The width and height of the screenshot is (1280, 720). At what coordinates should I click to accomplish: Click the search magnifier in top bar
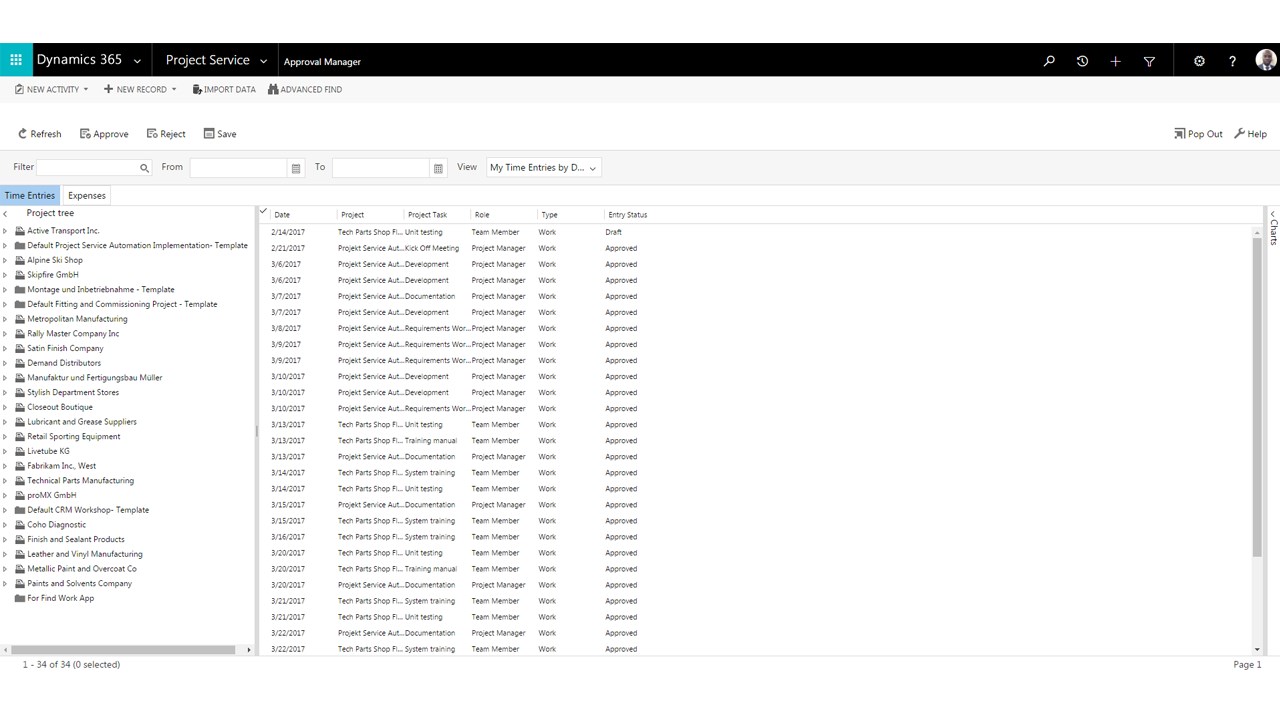pyautogui.click(x=1049, y=61)
